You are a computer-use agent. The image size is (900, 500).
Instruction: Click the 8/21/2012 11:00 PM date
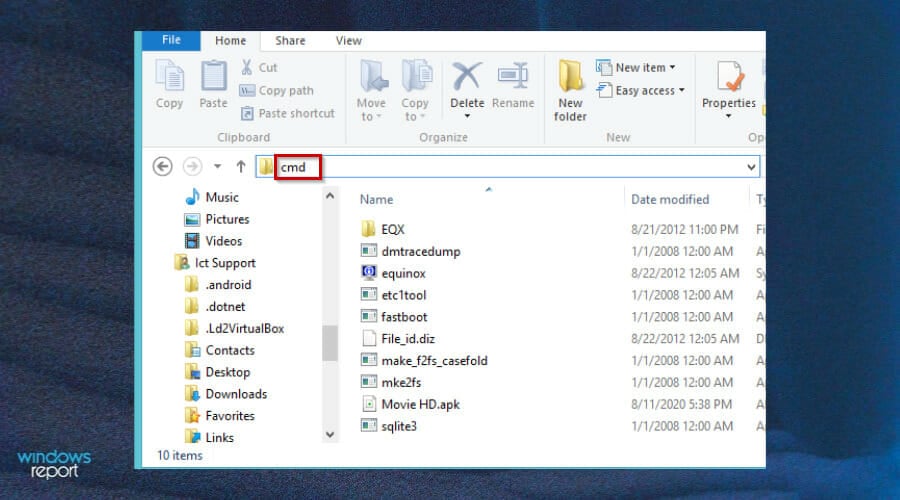tap(684, 229)
